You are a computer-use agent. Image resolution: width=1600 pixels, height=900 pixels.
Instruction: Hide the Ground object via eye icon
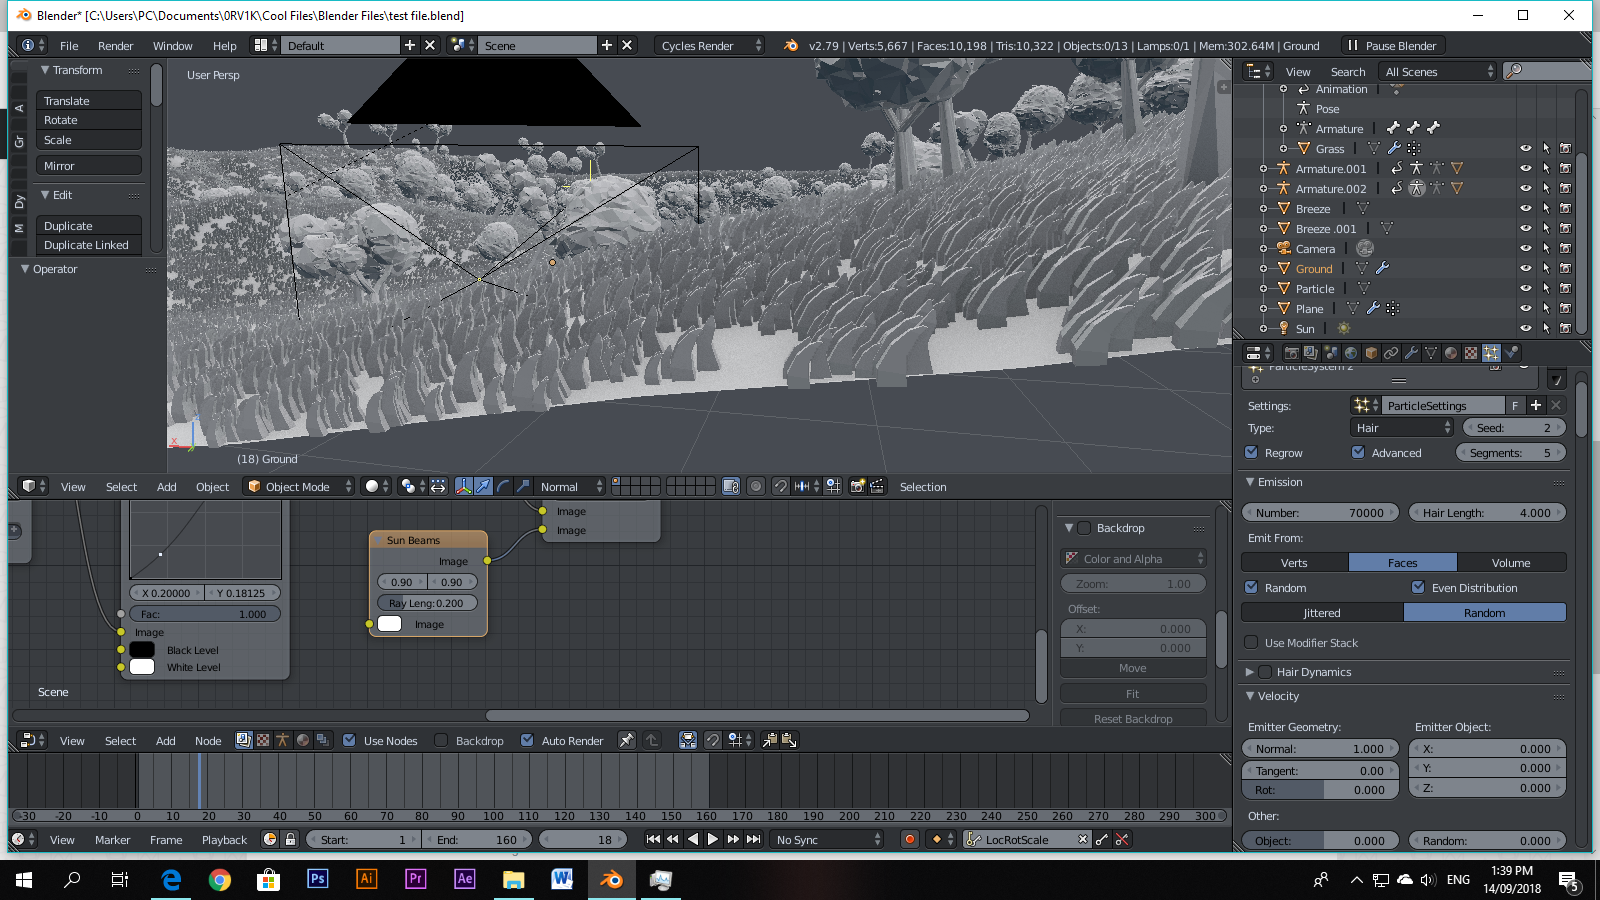coord(1526,268)
